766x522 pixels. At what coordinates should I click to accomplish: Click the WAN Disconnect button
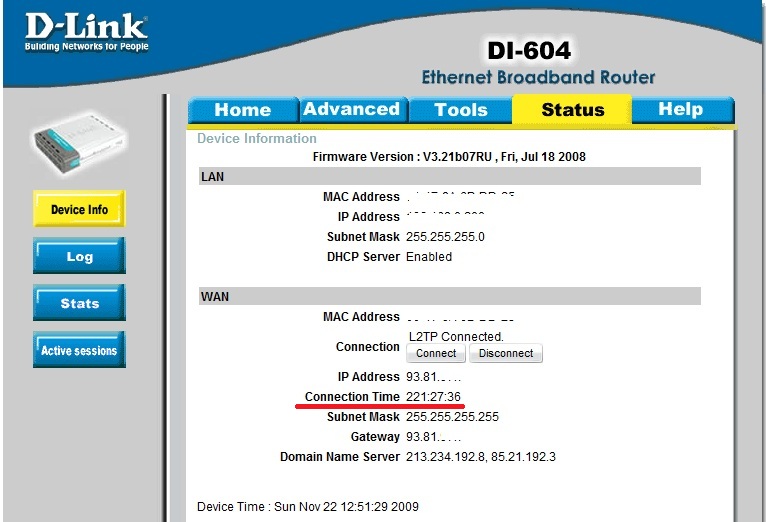click(506, 353)
